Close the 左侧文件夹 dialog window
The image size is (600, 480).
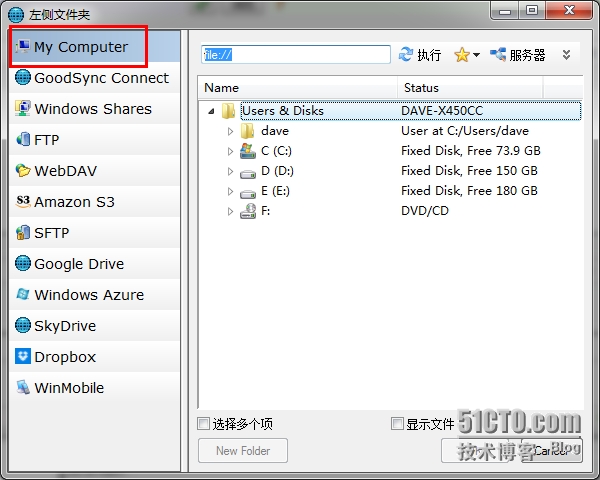pos(569,10)
